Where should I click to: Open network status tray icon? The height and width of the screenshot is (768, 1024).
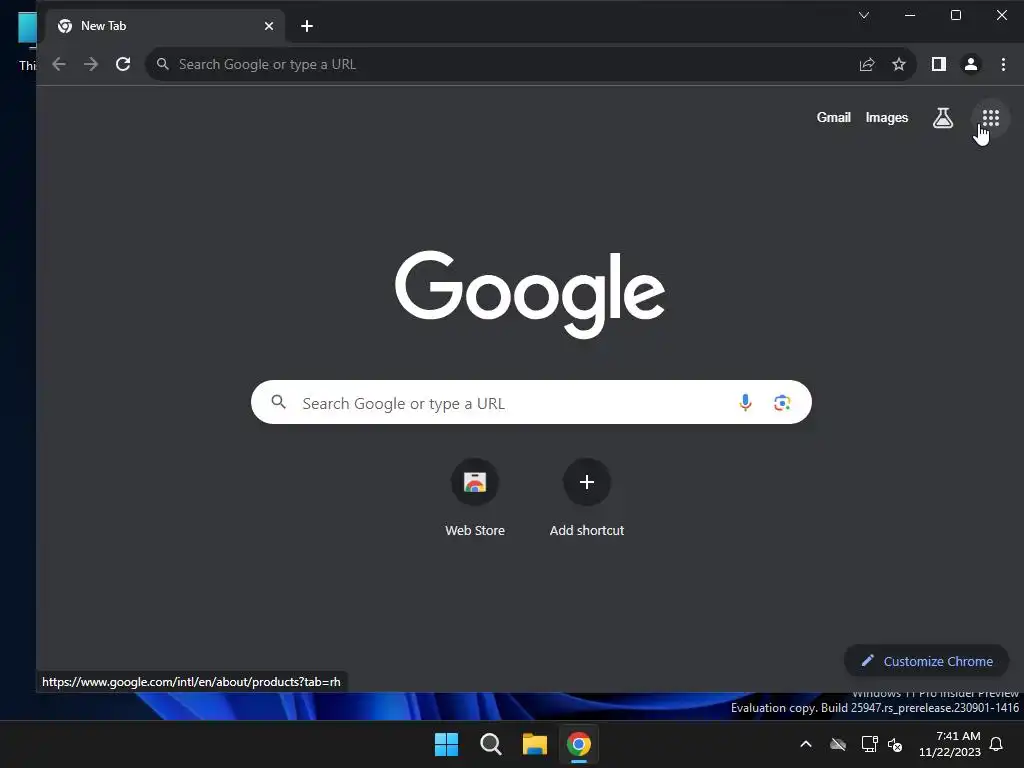coord(869,744)
